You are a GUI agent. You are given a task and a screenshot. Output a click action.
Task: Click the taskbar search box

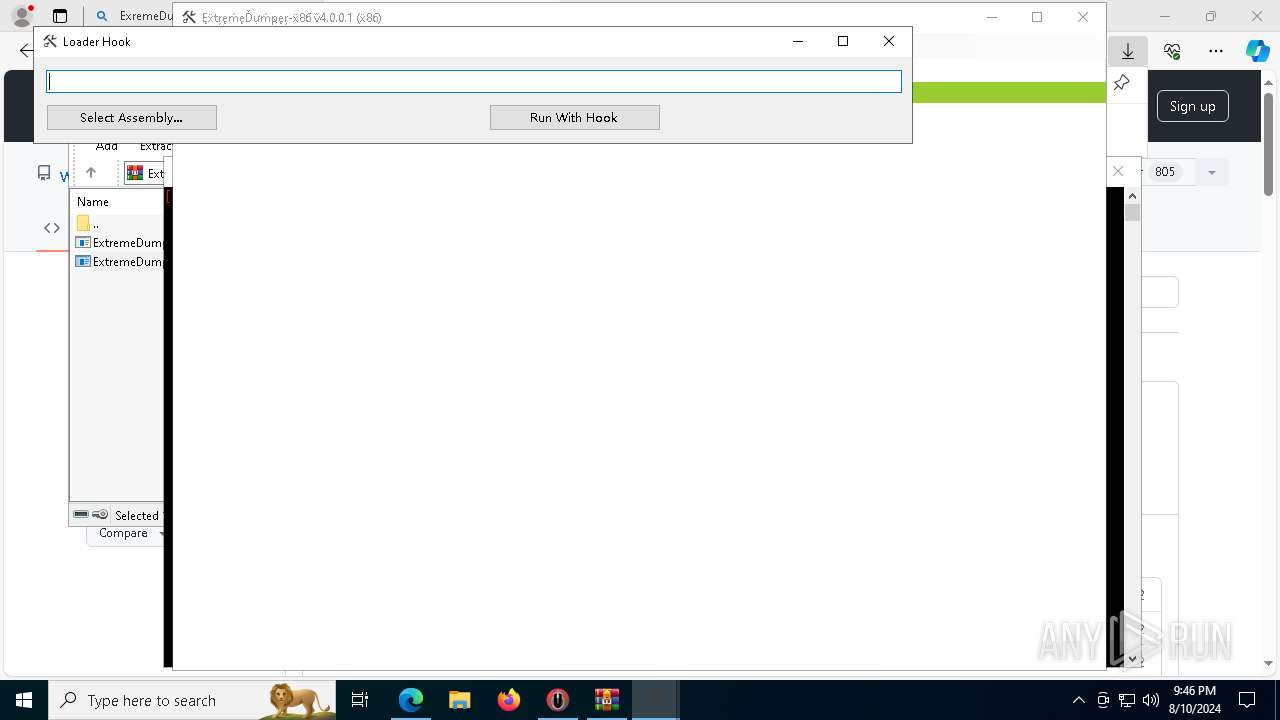pos(192,700)
